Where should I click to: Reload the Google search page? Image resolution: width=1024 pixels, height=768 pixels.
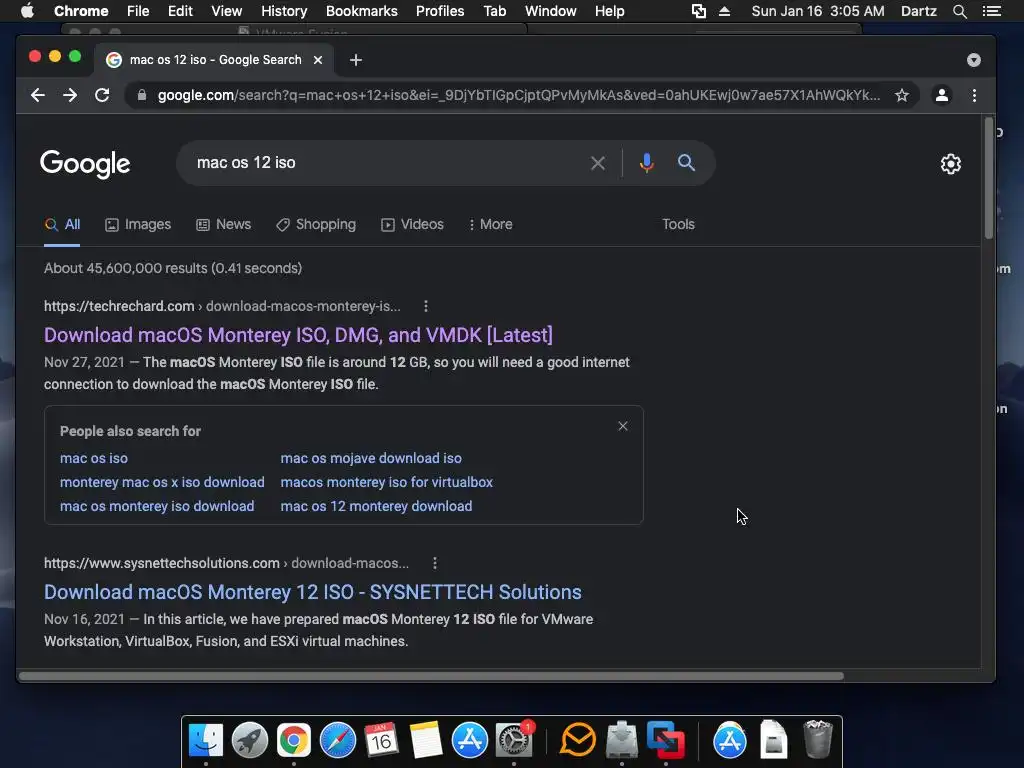point(102,95)
